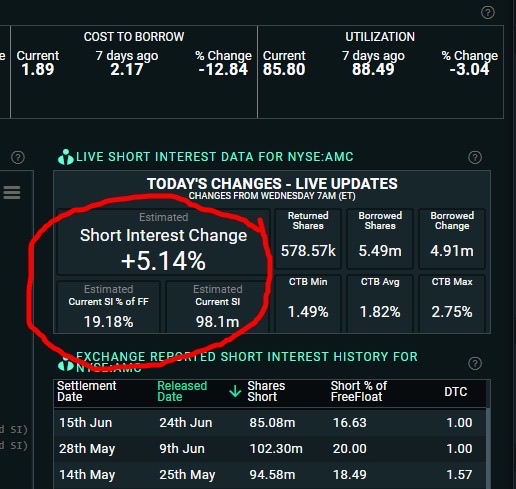Click help icon left of the hamburger panel
This screenshot has width=516, height=489.
pyautogui.click(x=18, y=157)
